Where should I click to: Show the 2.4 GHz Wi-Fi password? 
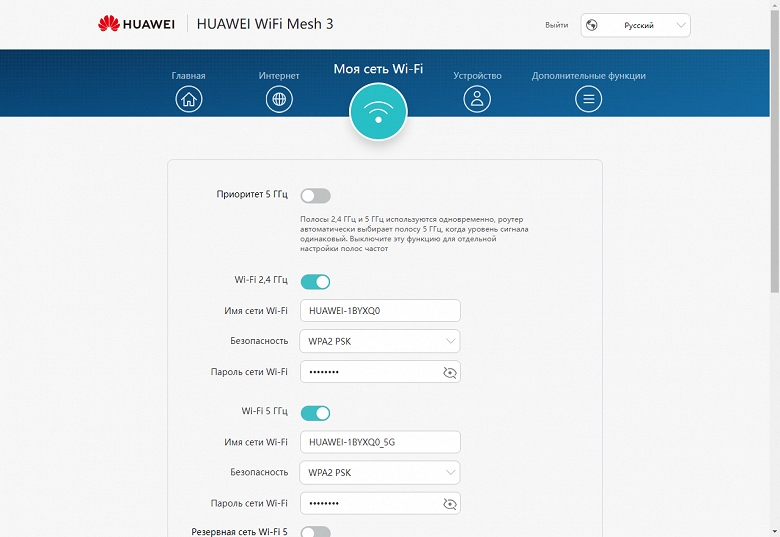coord(450,372)
